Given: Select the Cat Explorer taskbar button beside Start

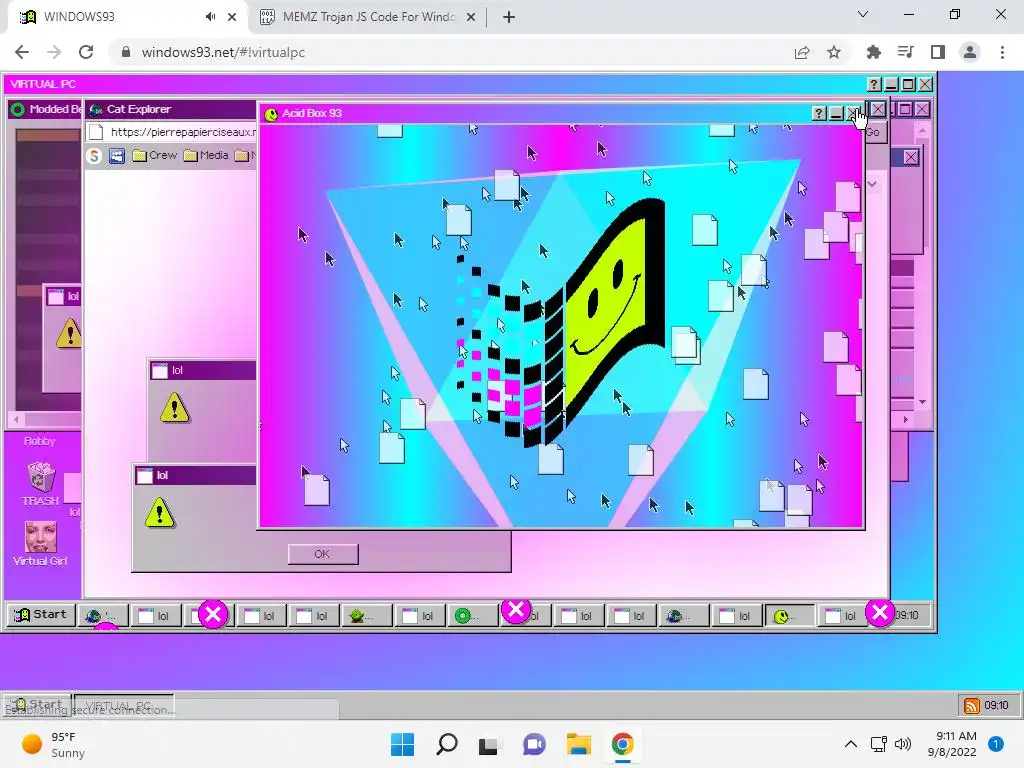Looking at the screenshot, I should click(102, 615).
